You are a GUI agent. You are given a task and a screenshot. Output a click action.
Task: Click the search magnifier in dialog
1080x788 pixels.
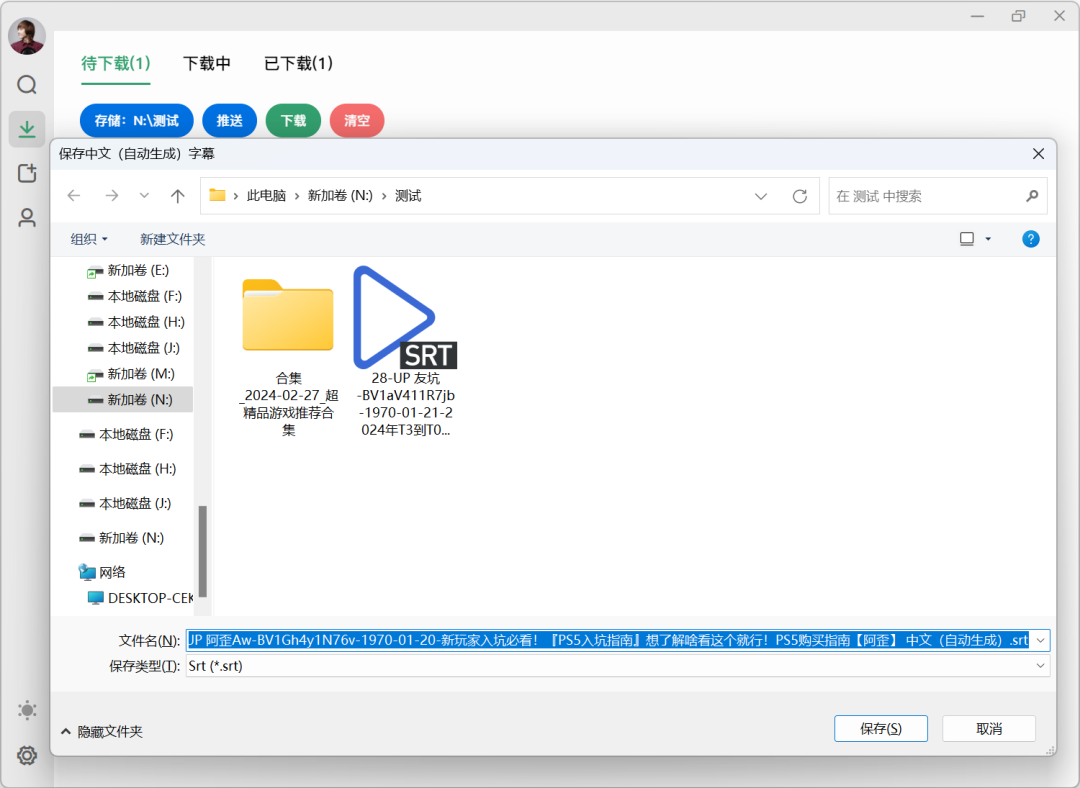tap(1032, 196)
